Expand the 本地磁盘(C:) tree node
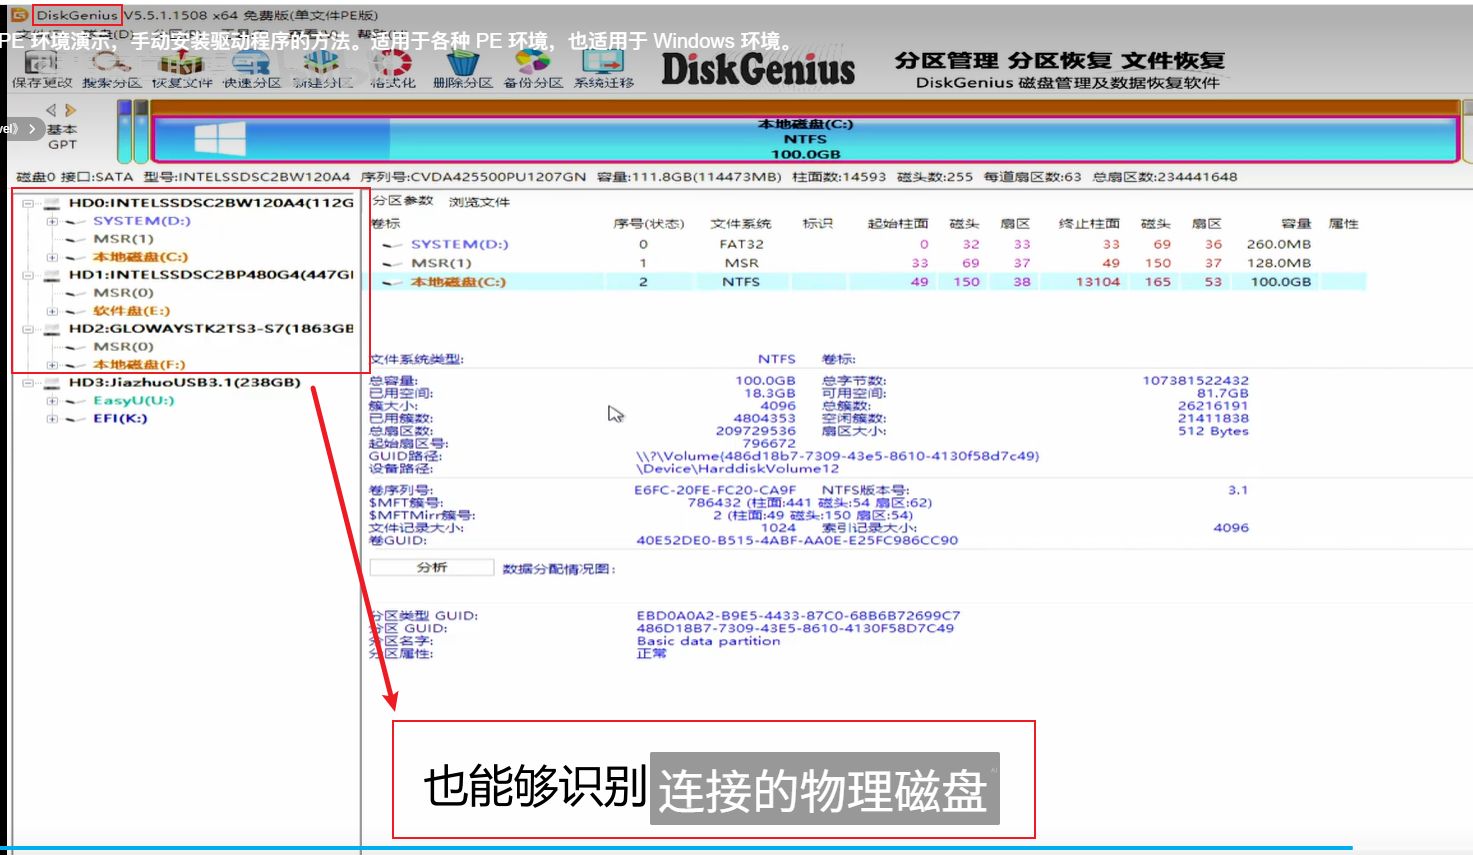Image resolution: width=1473 pixels, height=855 pixels. pyautogui.click(x=52, y=257)
